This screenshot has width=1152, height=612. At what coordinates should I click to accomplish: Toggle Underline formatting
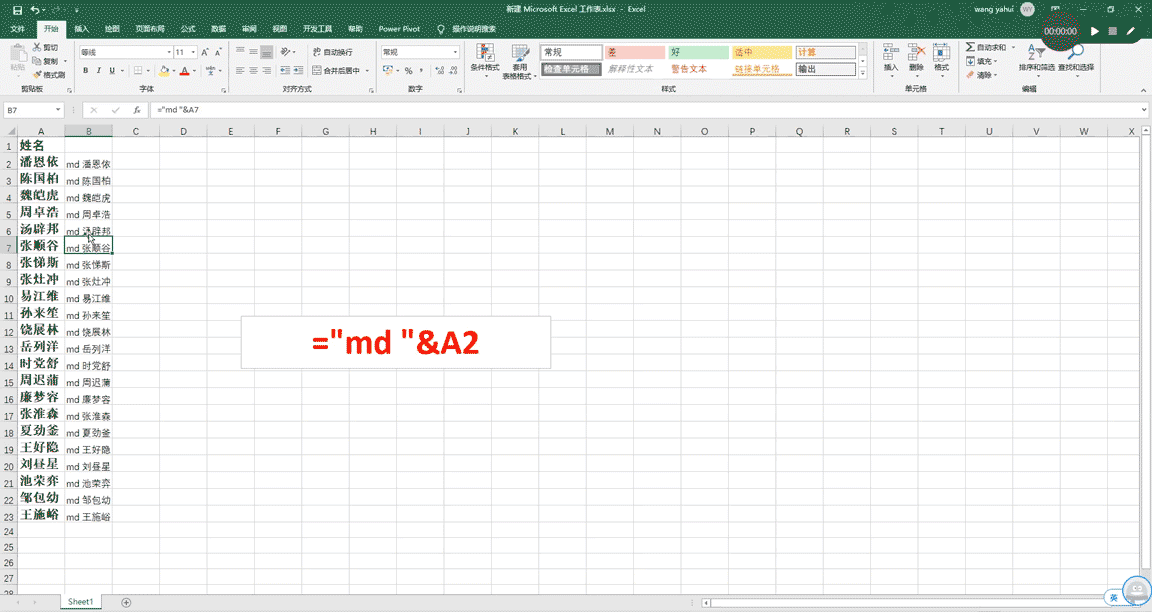pyautogui.click(x=112, y=71)
